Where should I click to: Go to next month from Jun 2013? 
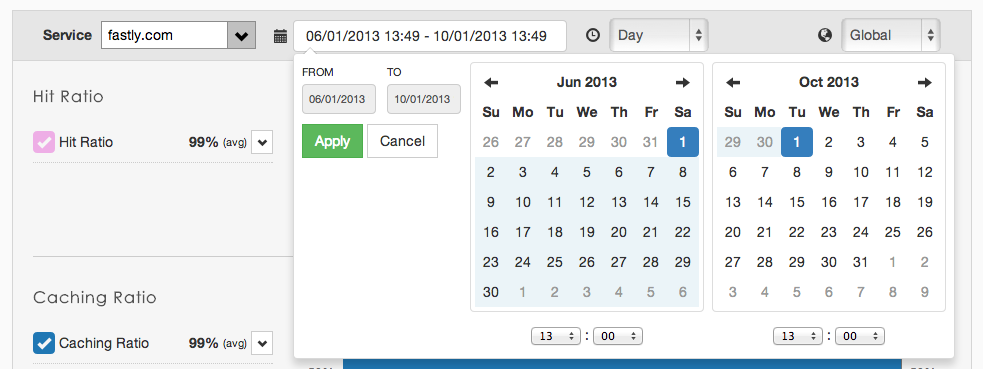tap(683, 82)
